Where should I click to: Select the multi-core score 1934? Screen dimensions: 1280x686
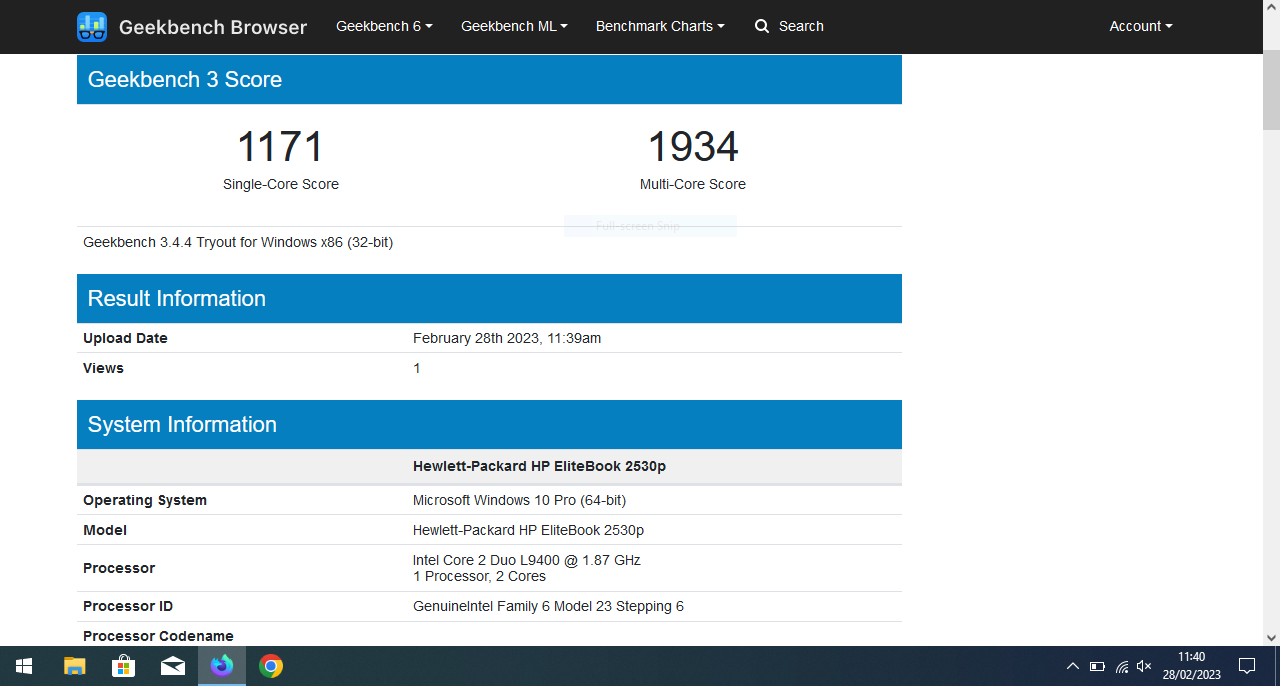click(693, 147)
